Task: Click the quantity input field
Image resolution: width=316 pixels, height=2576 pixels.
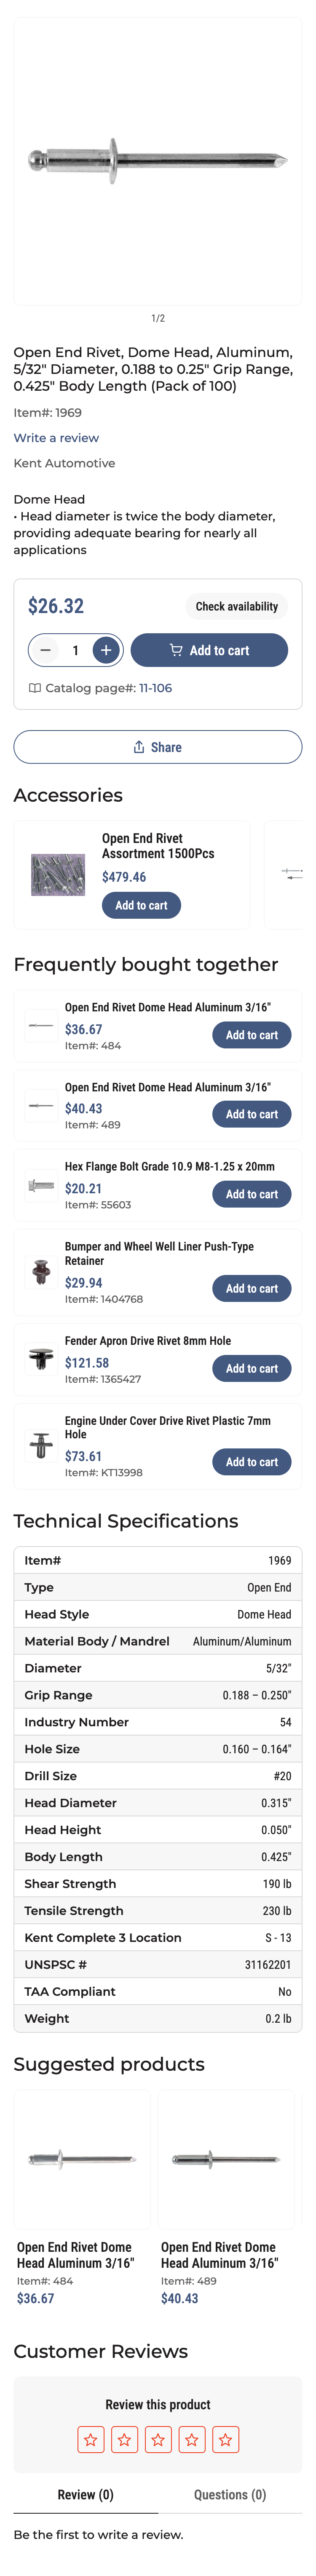Action: tap(76, 650)
